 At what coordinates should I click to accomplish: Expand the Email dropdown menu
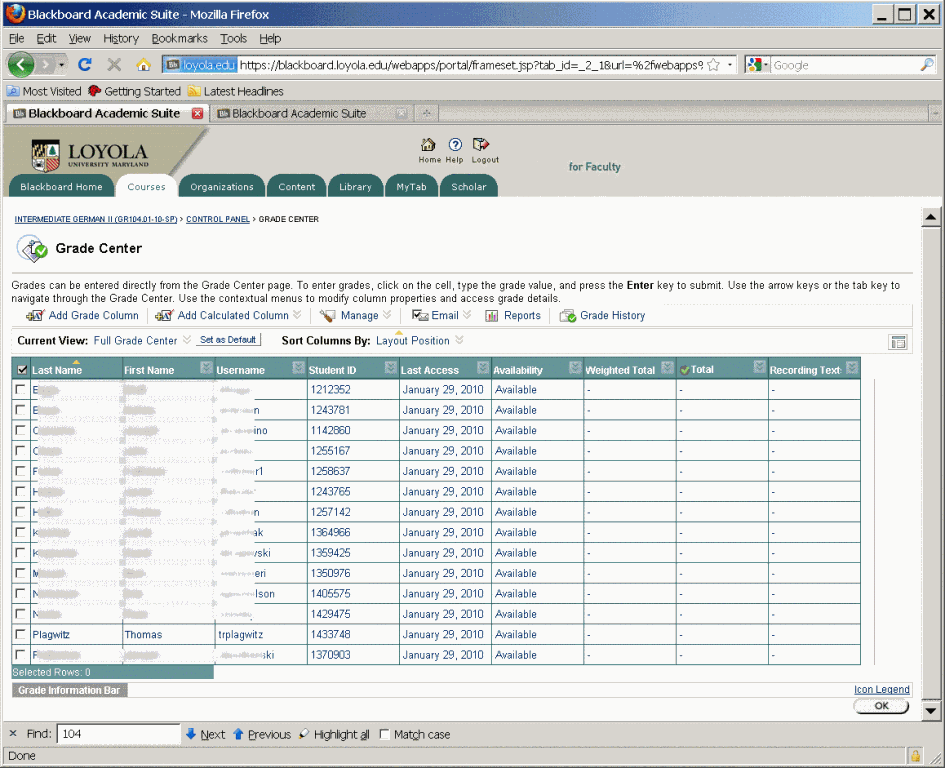(445, 316)
